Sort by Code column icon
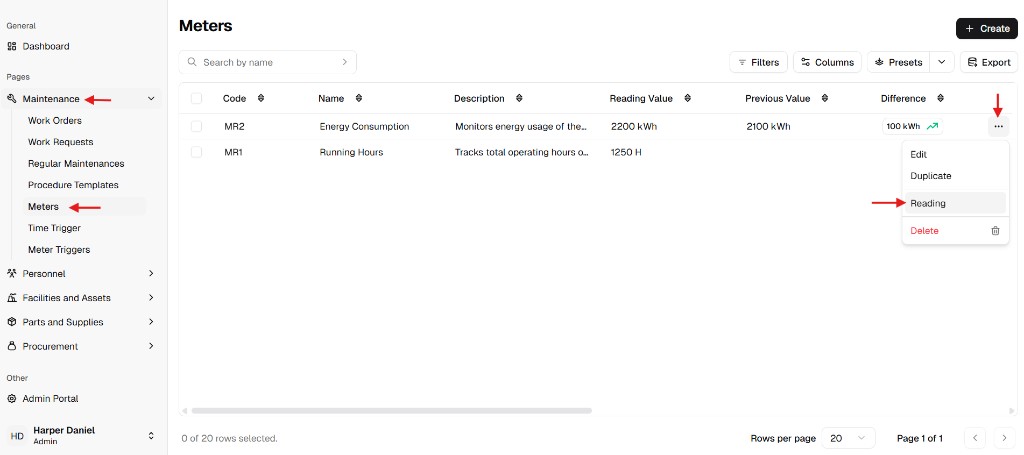The width and height of the screenshot is (1024, 455). [x=261, y=99]
